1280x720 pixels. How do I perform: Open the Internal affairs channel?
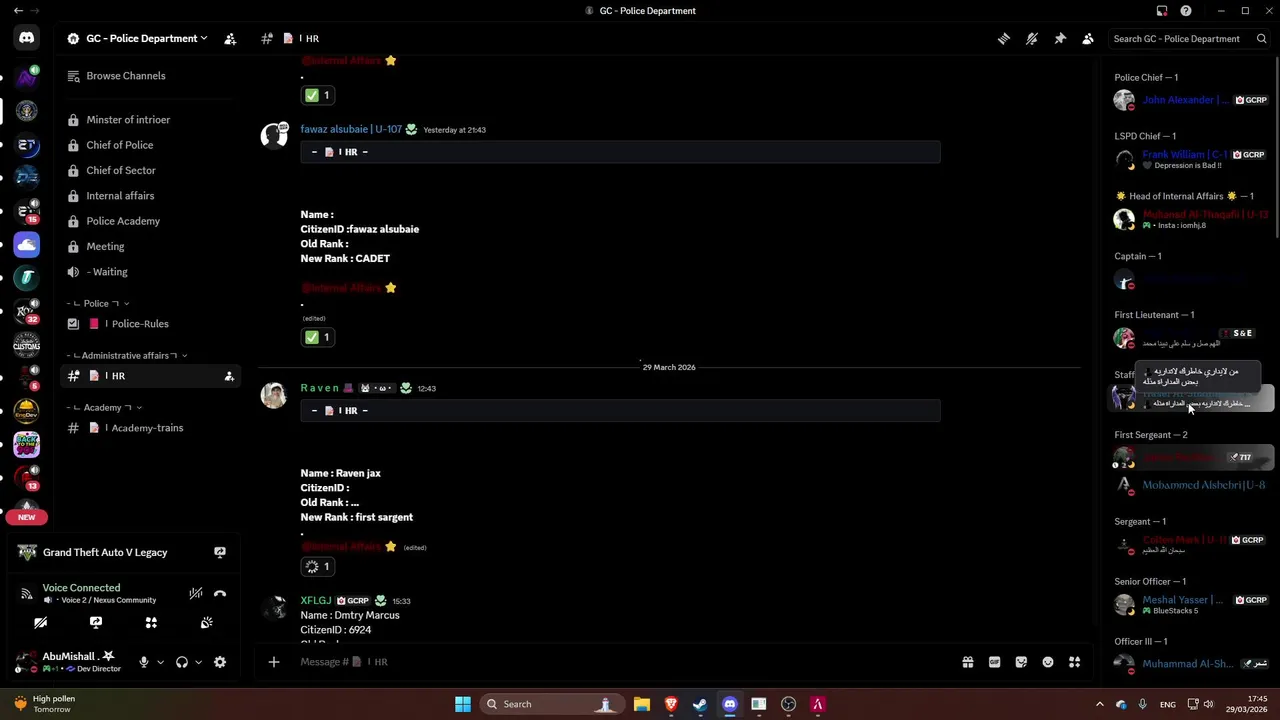coord(120,196)
